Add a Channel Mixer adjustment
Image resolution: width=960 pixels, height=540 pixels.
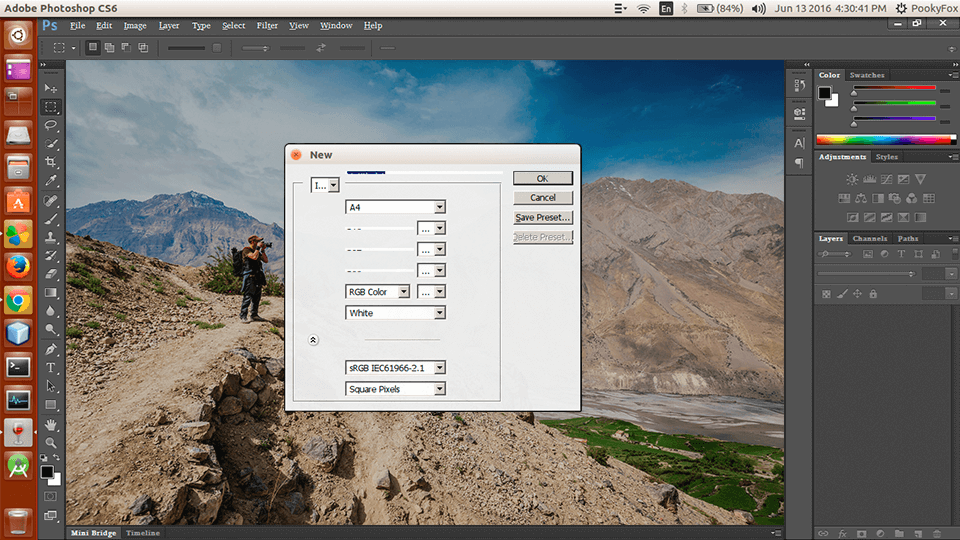[912, 198]
